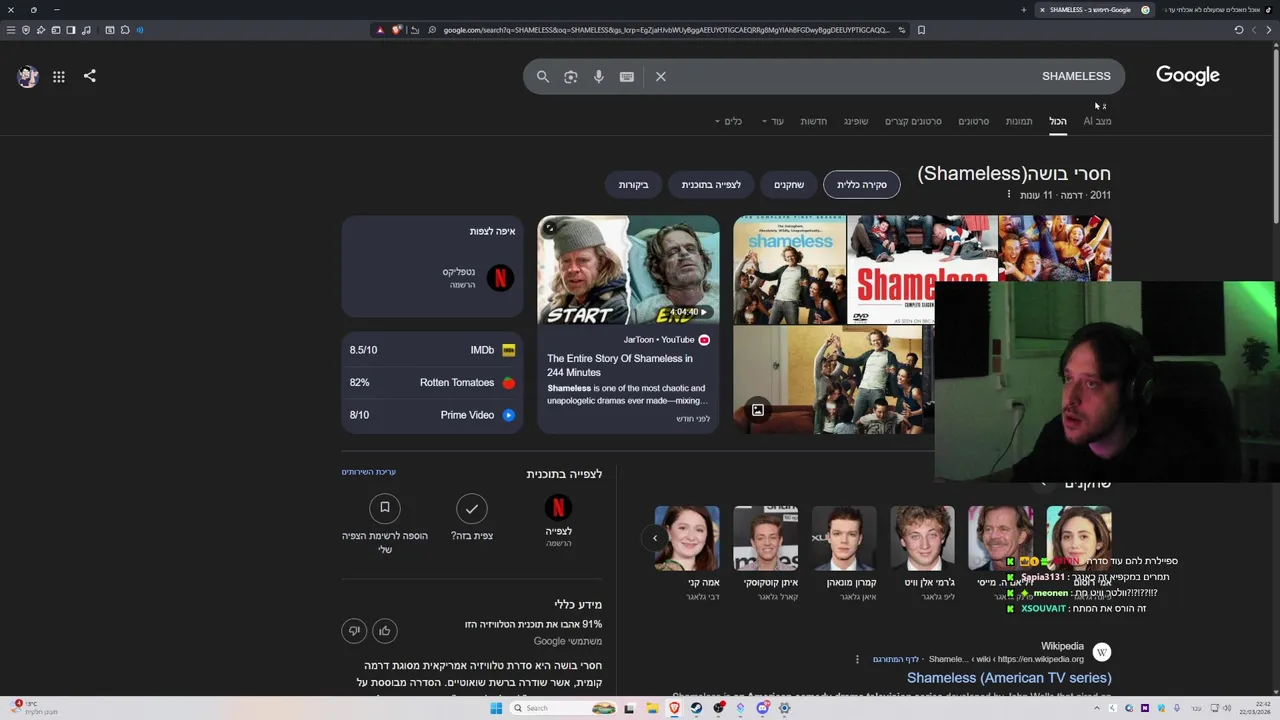Select the לצפייה בתוכנית watch chip
Screen dimensions: 1280x720
click(x=711, y=185)
